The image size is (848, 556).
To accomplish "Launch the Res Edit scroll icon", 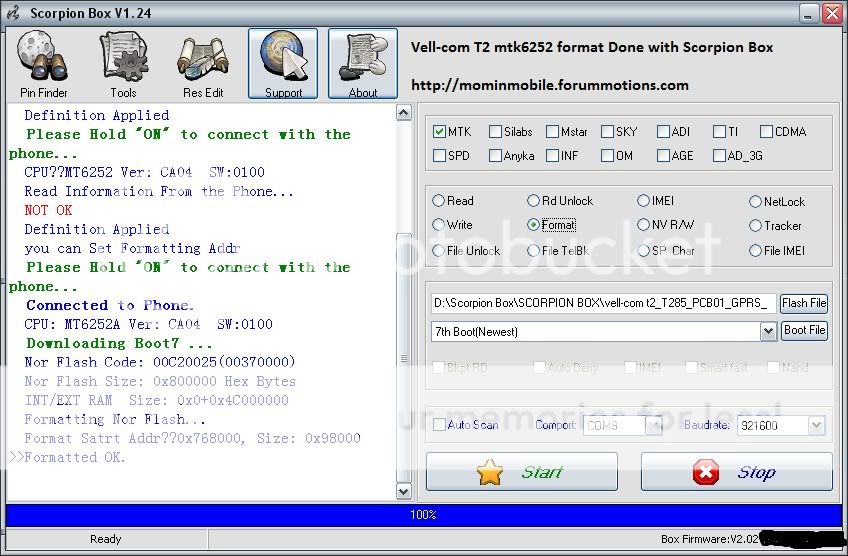I will (x=203, y=64).
